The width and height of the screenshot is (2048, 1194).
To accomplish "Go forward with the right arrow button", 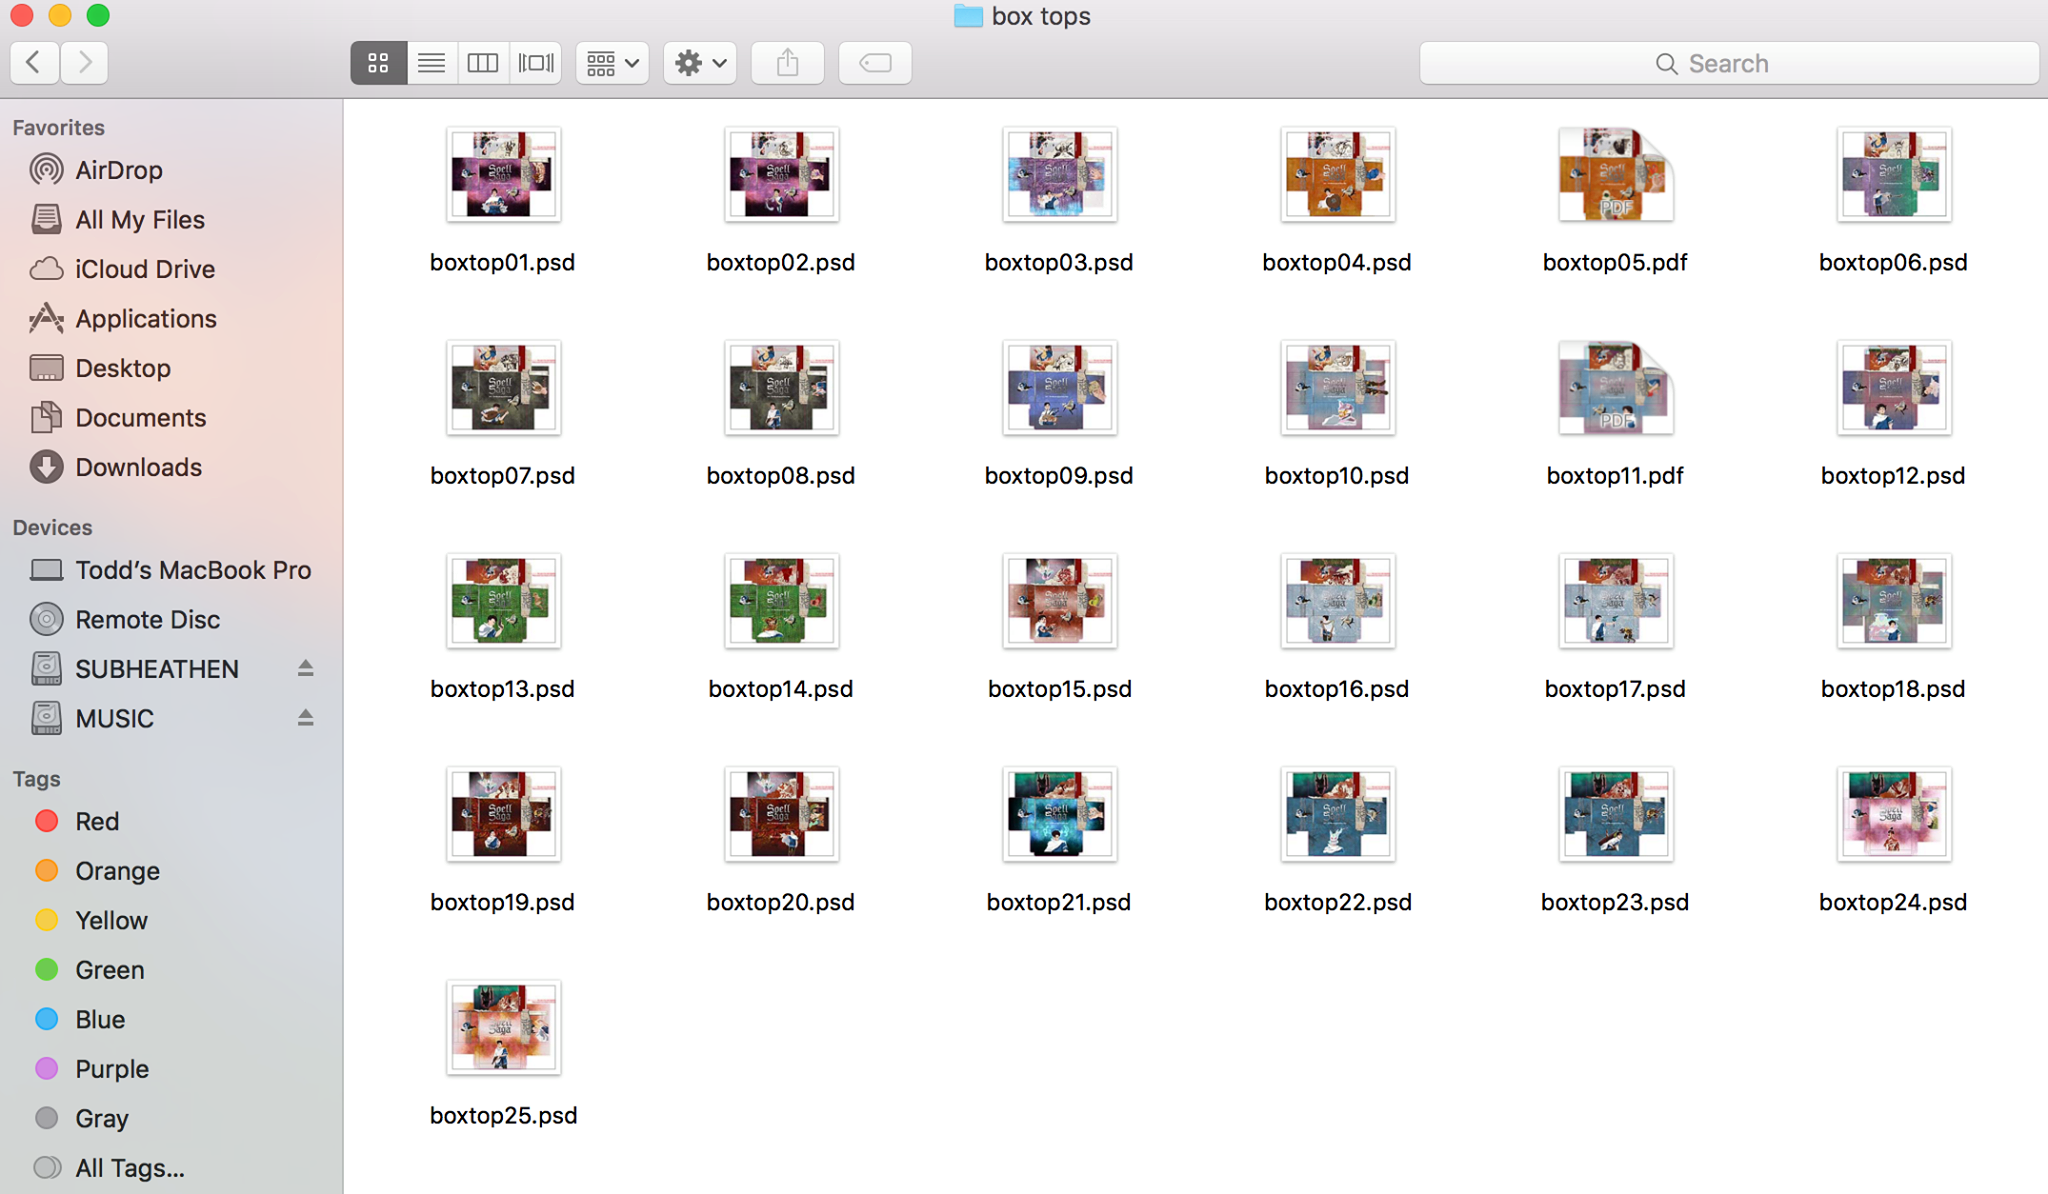I will click(x=84, y=63).
